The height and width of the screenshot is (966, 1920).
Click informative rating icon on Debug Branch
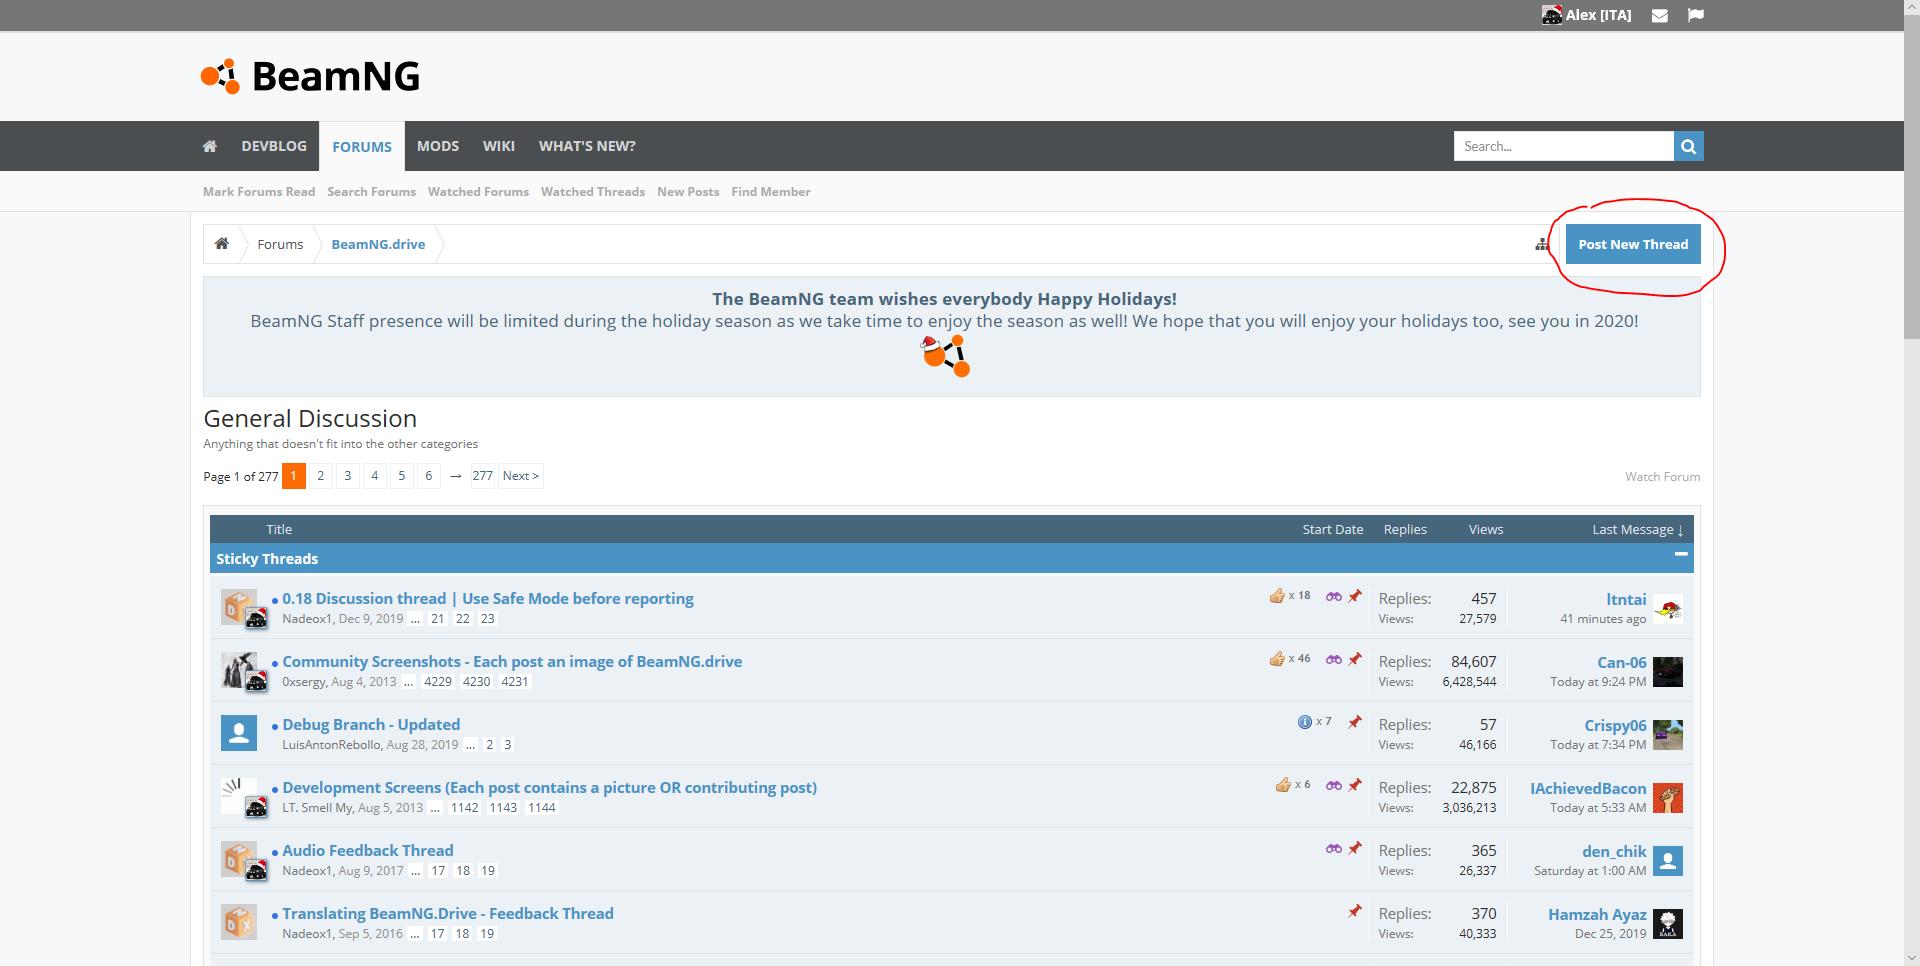click(x=1305, y=722)
